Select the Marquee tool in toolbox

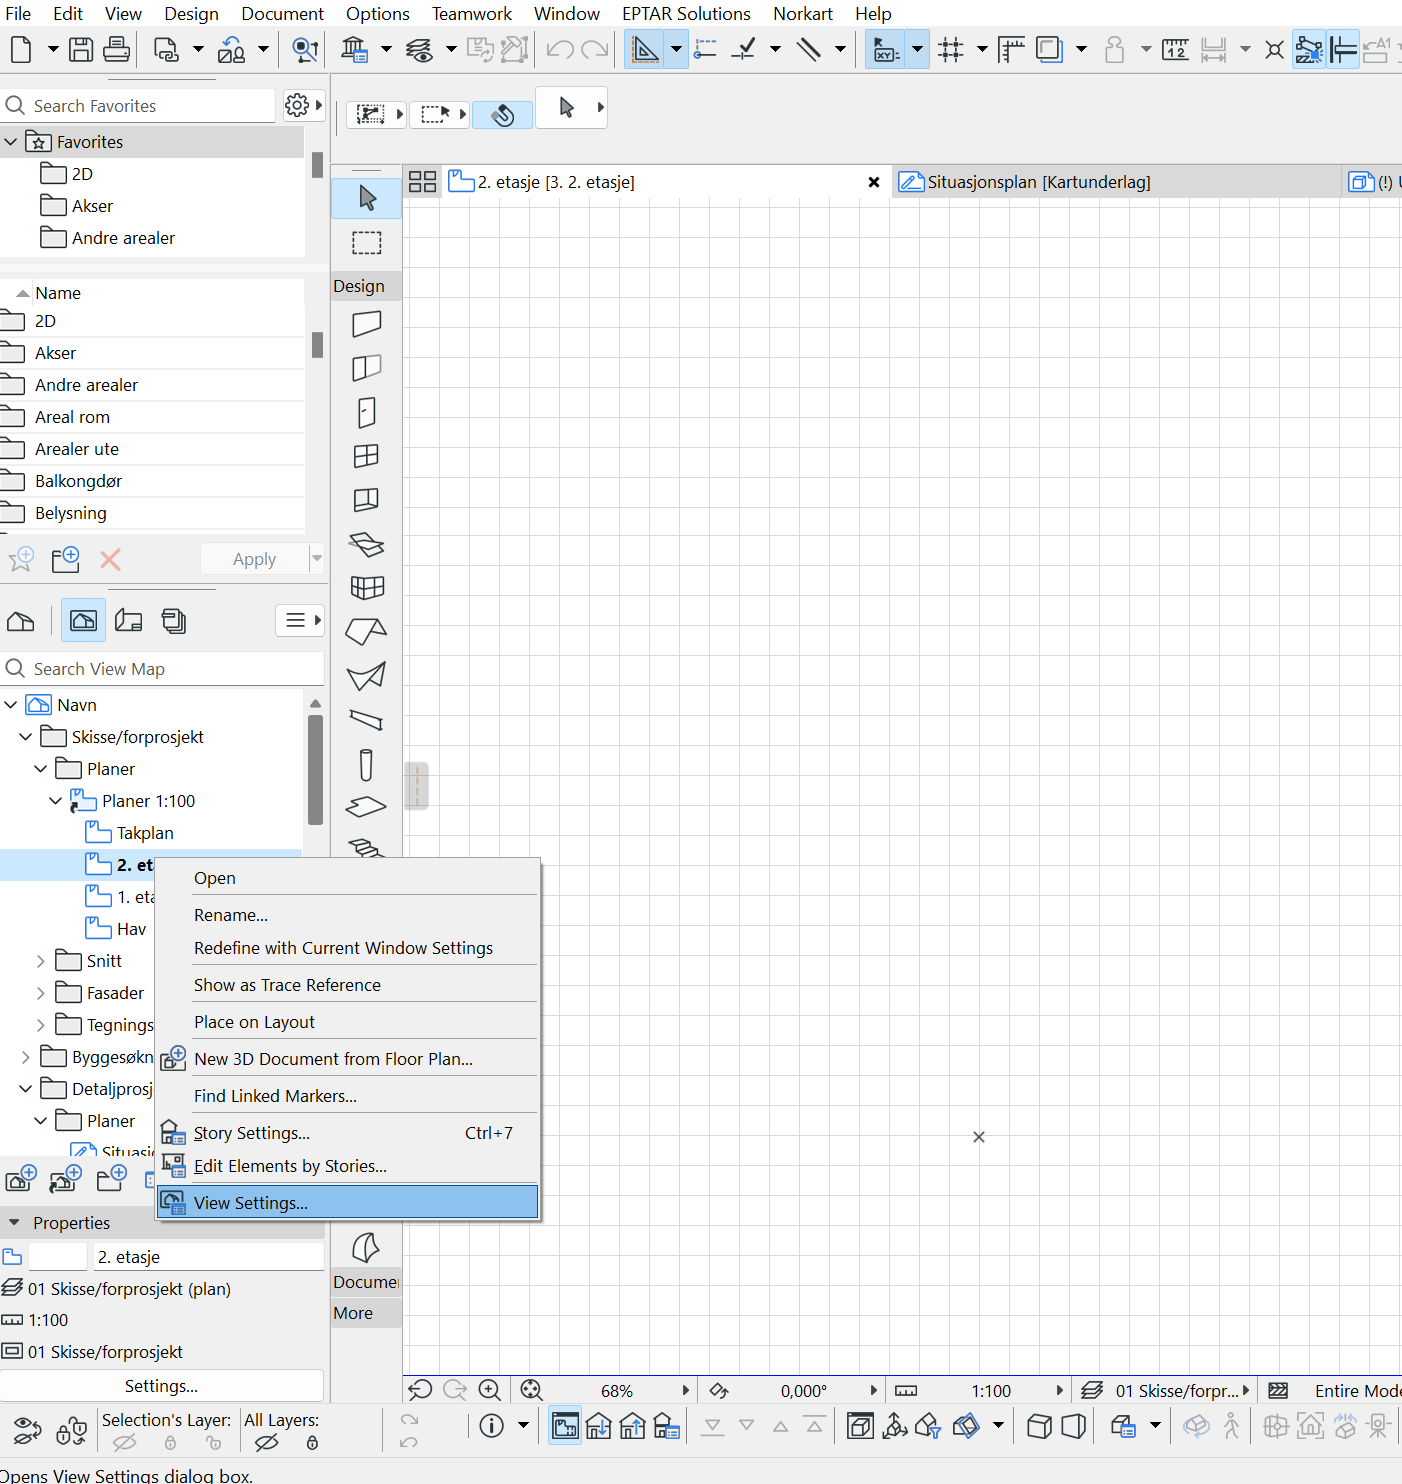[x=367, y=243]
